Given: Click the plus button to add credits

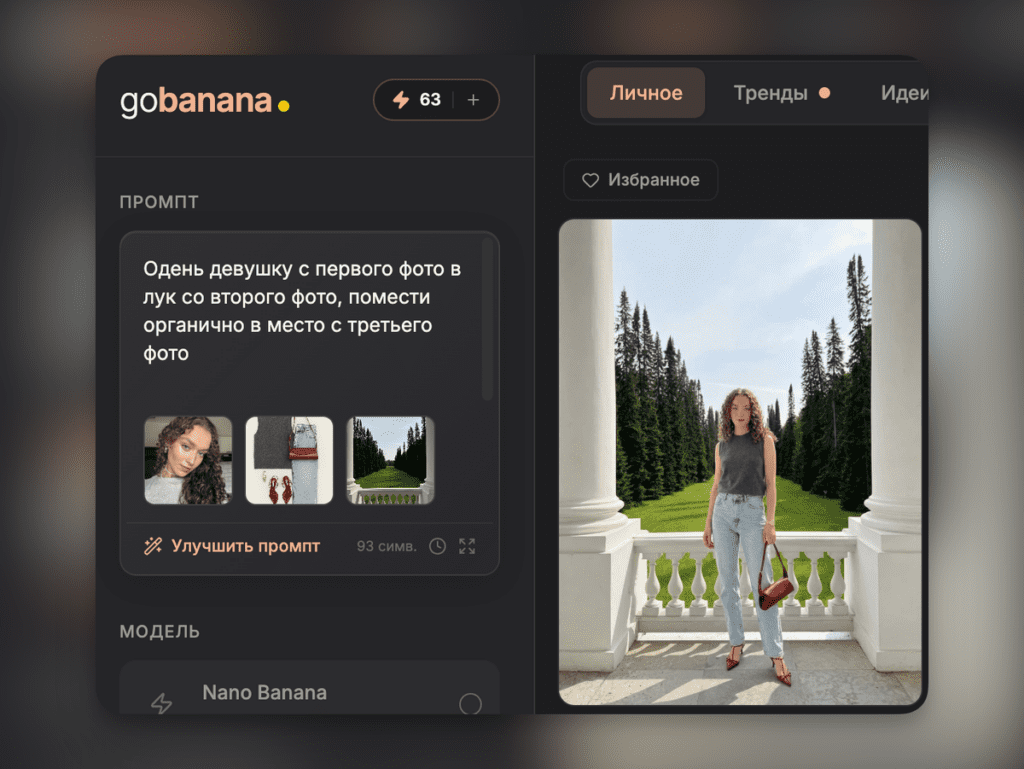Looking at the screenshot, I should click(x=472, y=100).
